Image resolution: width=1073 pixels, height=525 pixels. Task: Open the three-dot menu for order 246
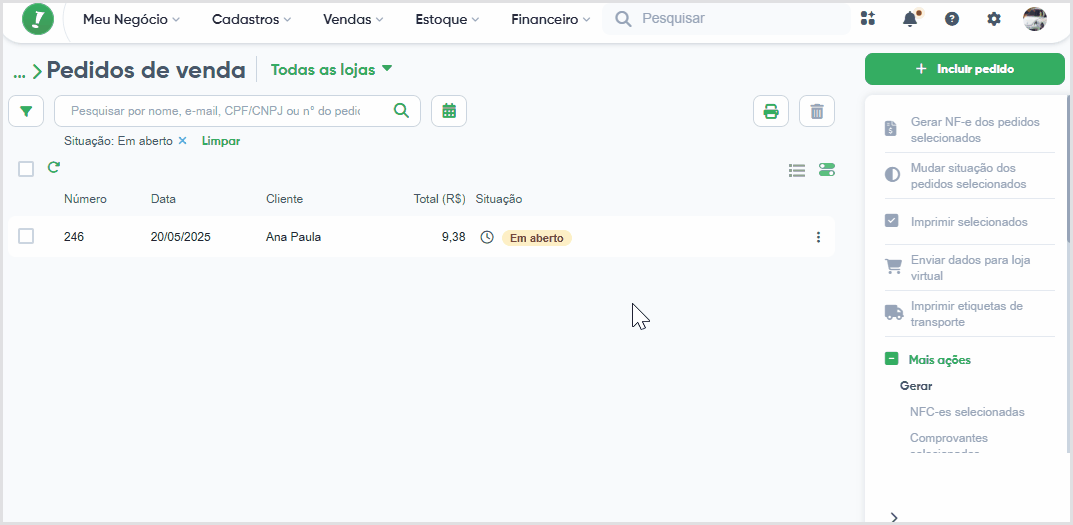[x=818, y=238]
